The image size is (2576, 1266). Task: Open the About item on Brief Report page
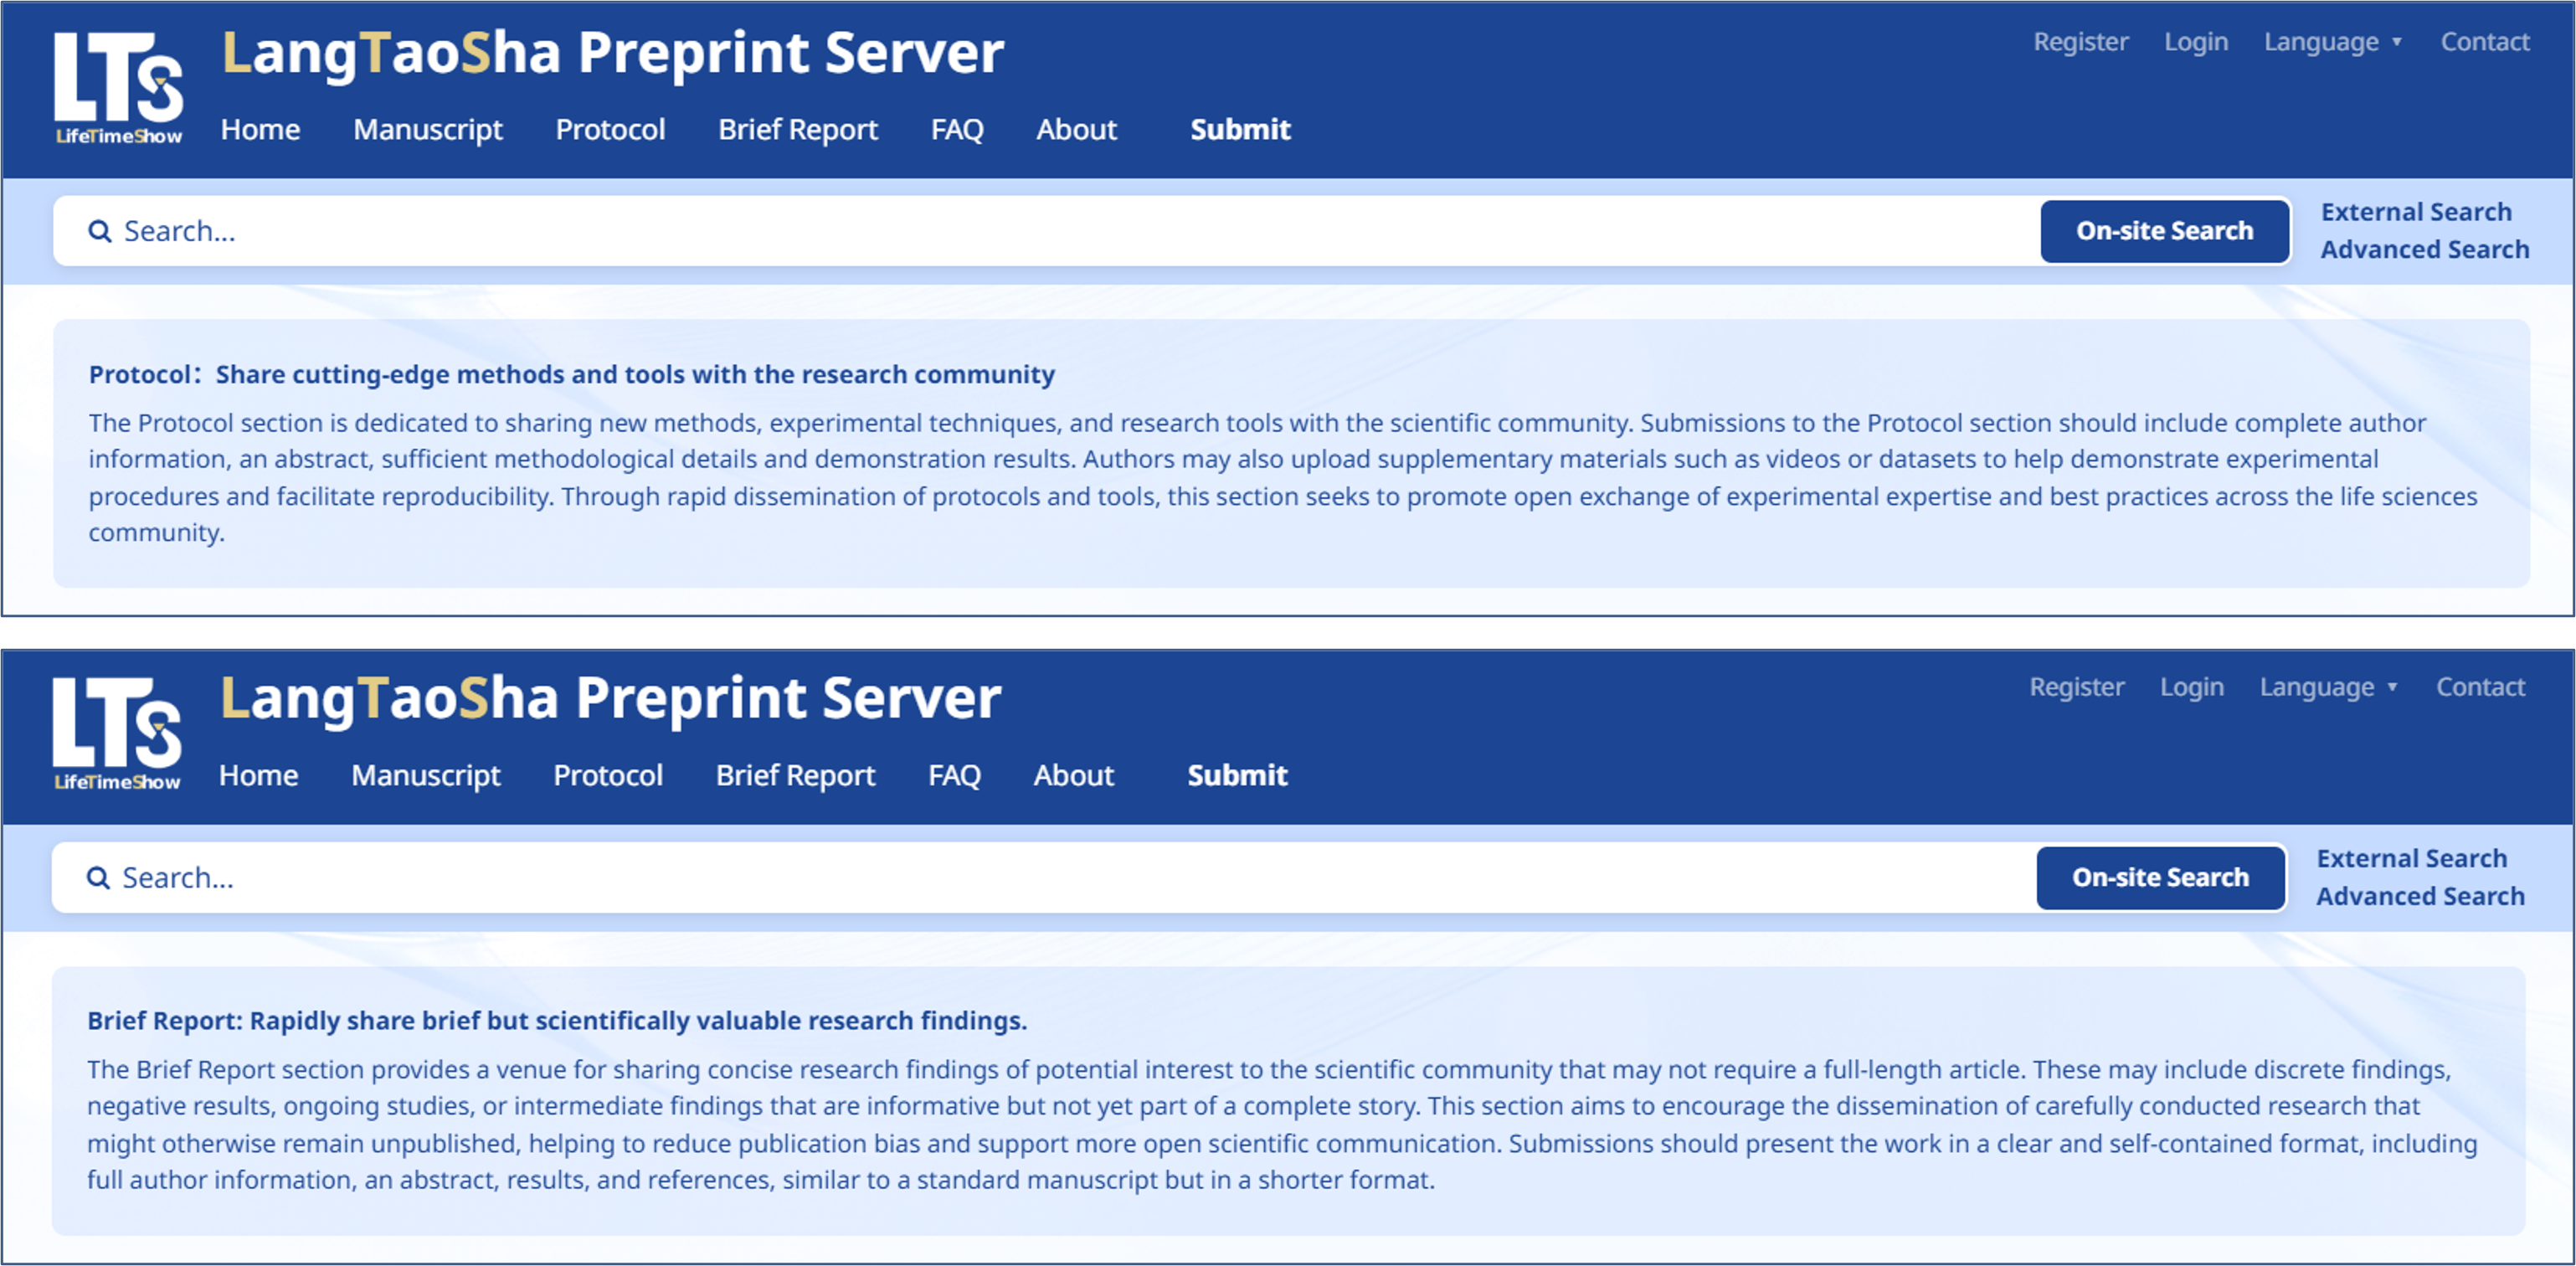(x=1073, y=775)
